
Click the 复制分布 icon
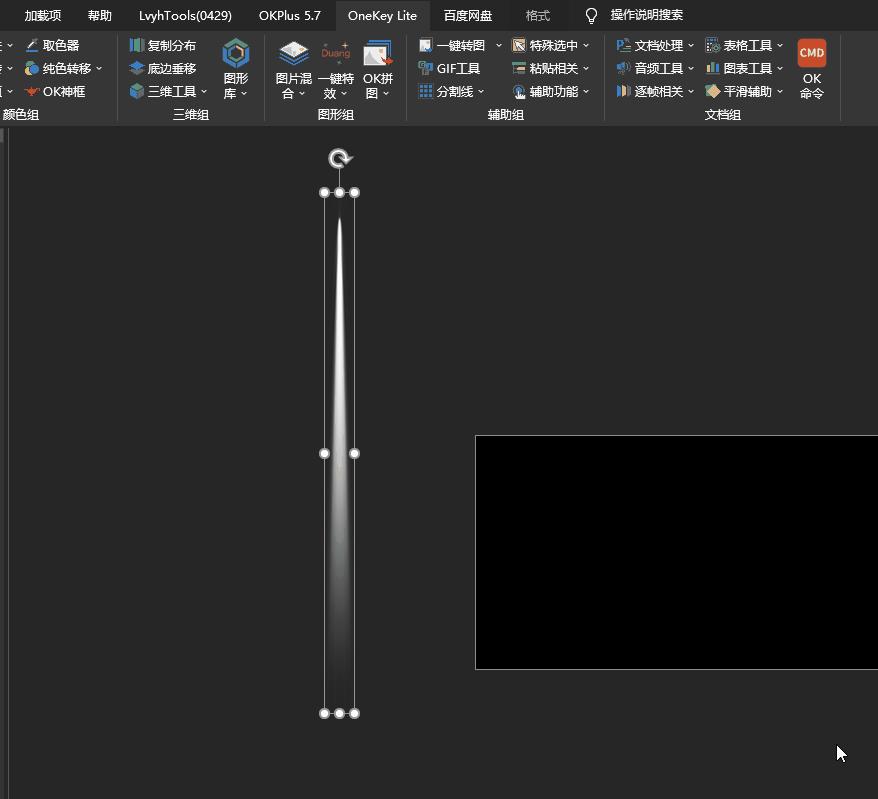pos(137,45)
